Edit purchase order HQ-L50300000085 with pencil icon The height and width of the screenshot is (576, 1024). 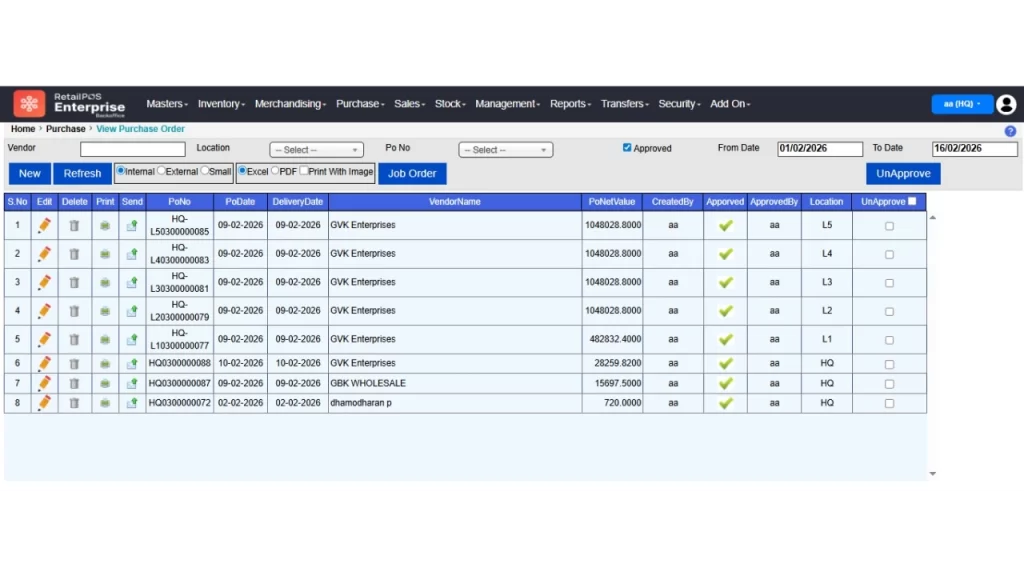coord(44,225)
